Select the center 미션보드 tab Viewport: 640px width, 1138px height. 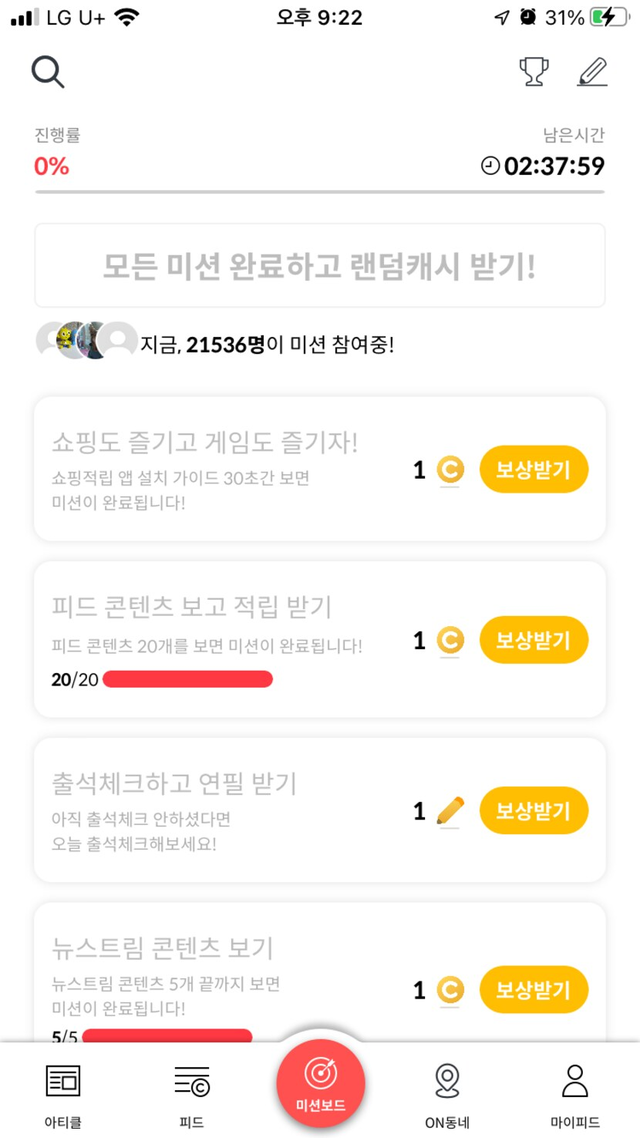tap(321, 1084)
